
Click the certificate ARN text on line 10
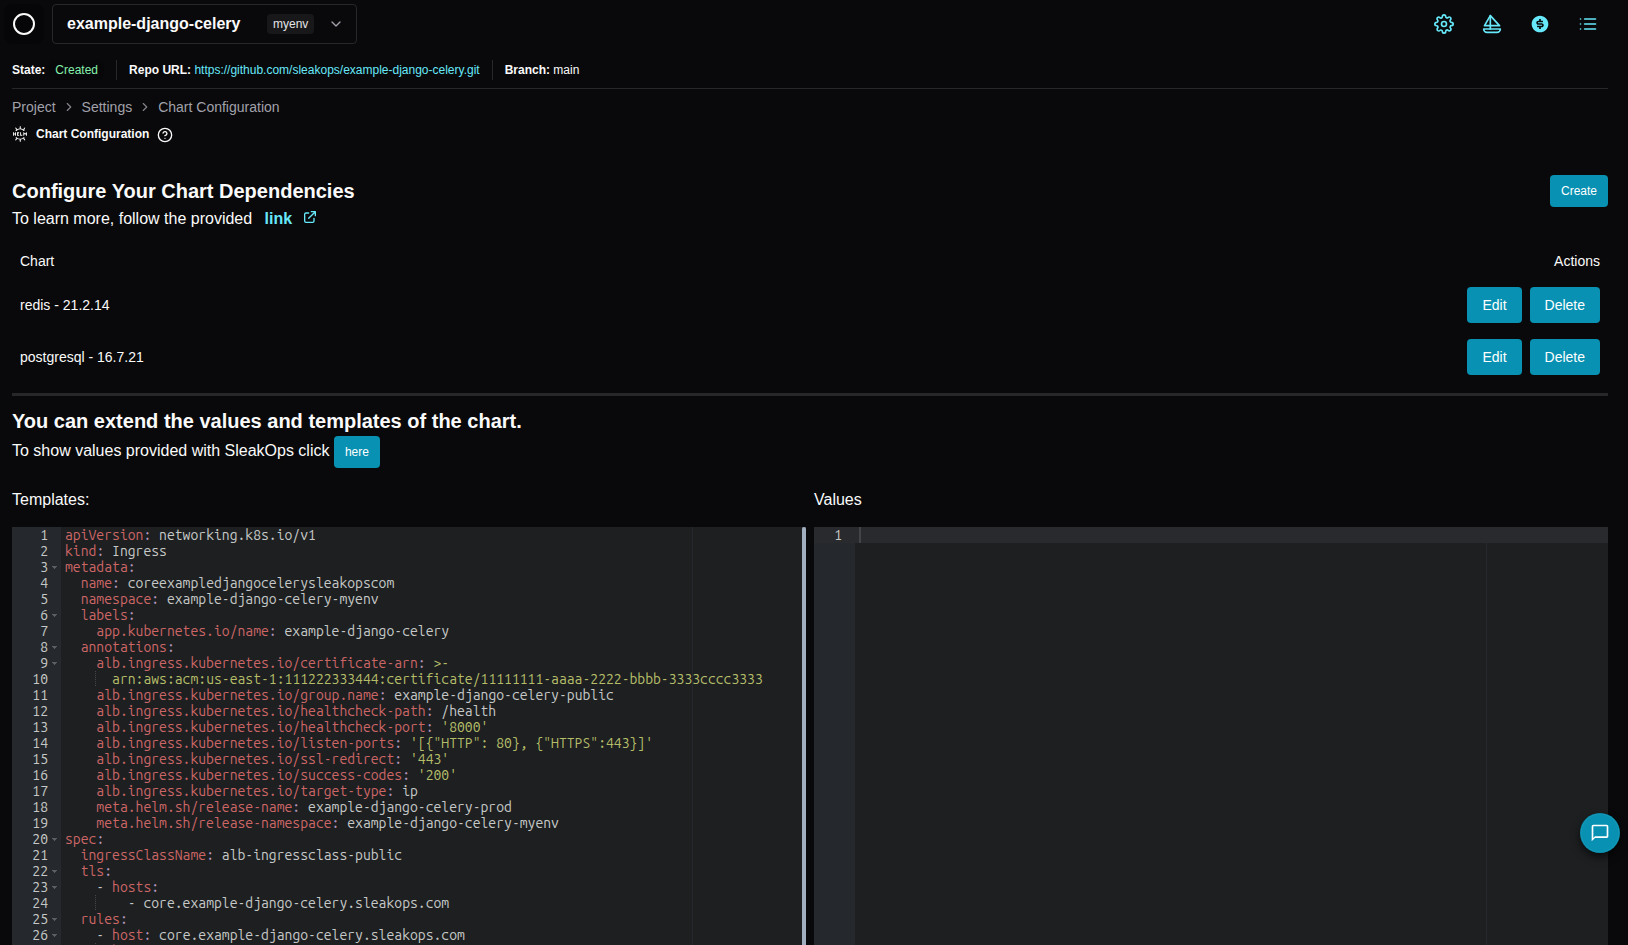(x=437, y=680)
